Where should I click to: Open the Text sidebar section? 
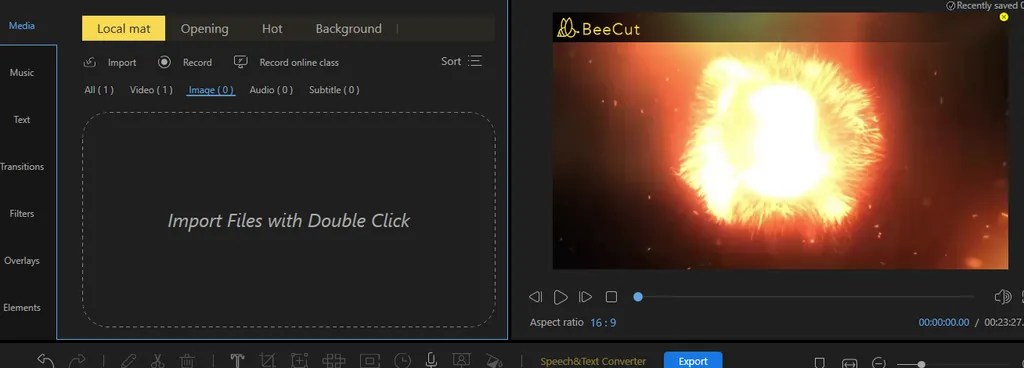pos(22,119)
